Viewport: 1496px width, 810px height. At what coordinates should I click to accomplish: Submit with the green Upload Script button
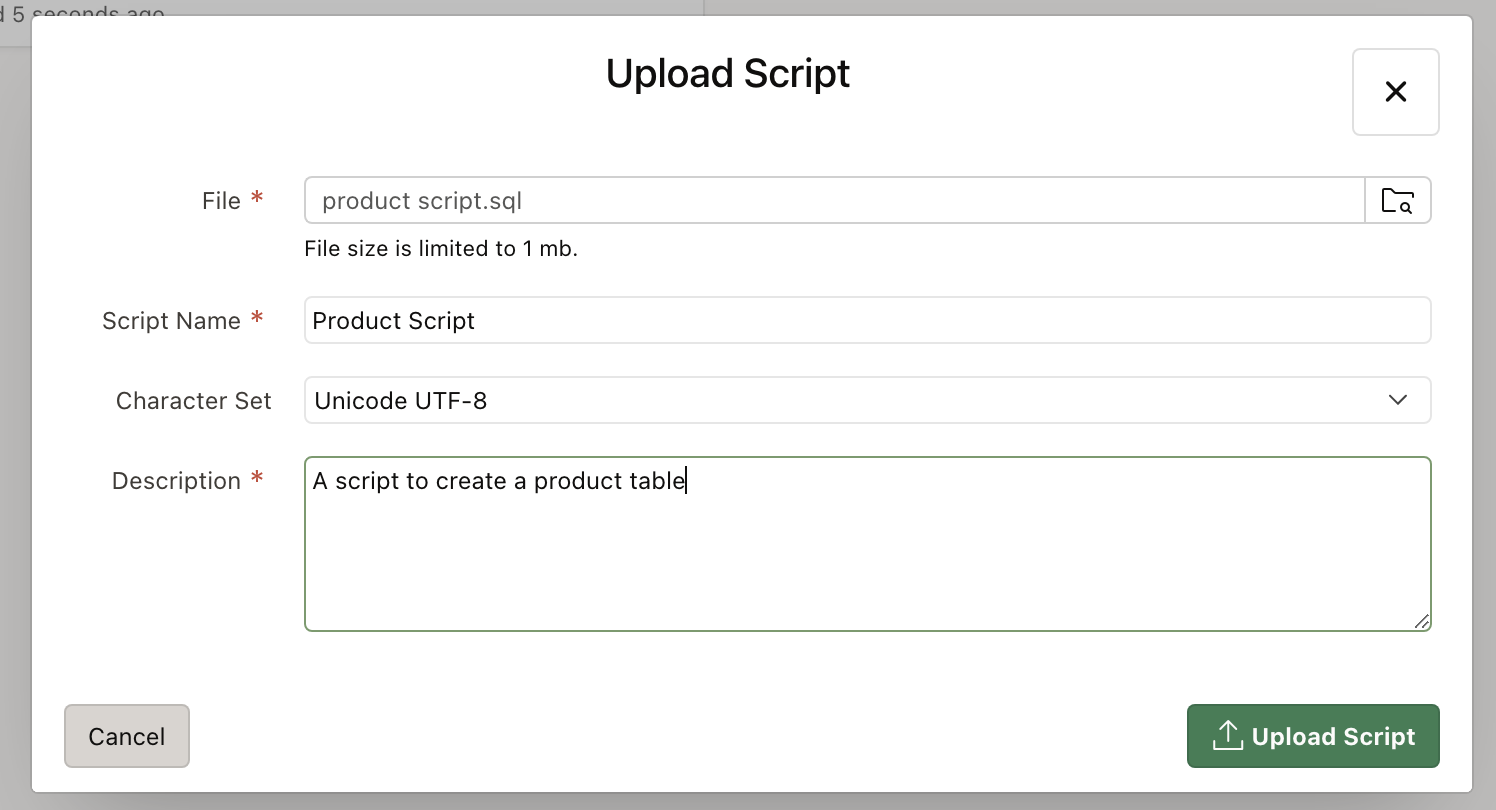coord(1312,737)
